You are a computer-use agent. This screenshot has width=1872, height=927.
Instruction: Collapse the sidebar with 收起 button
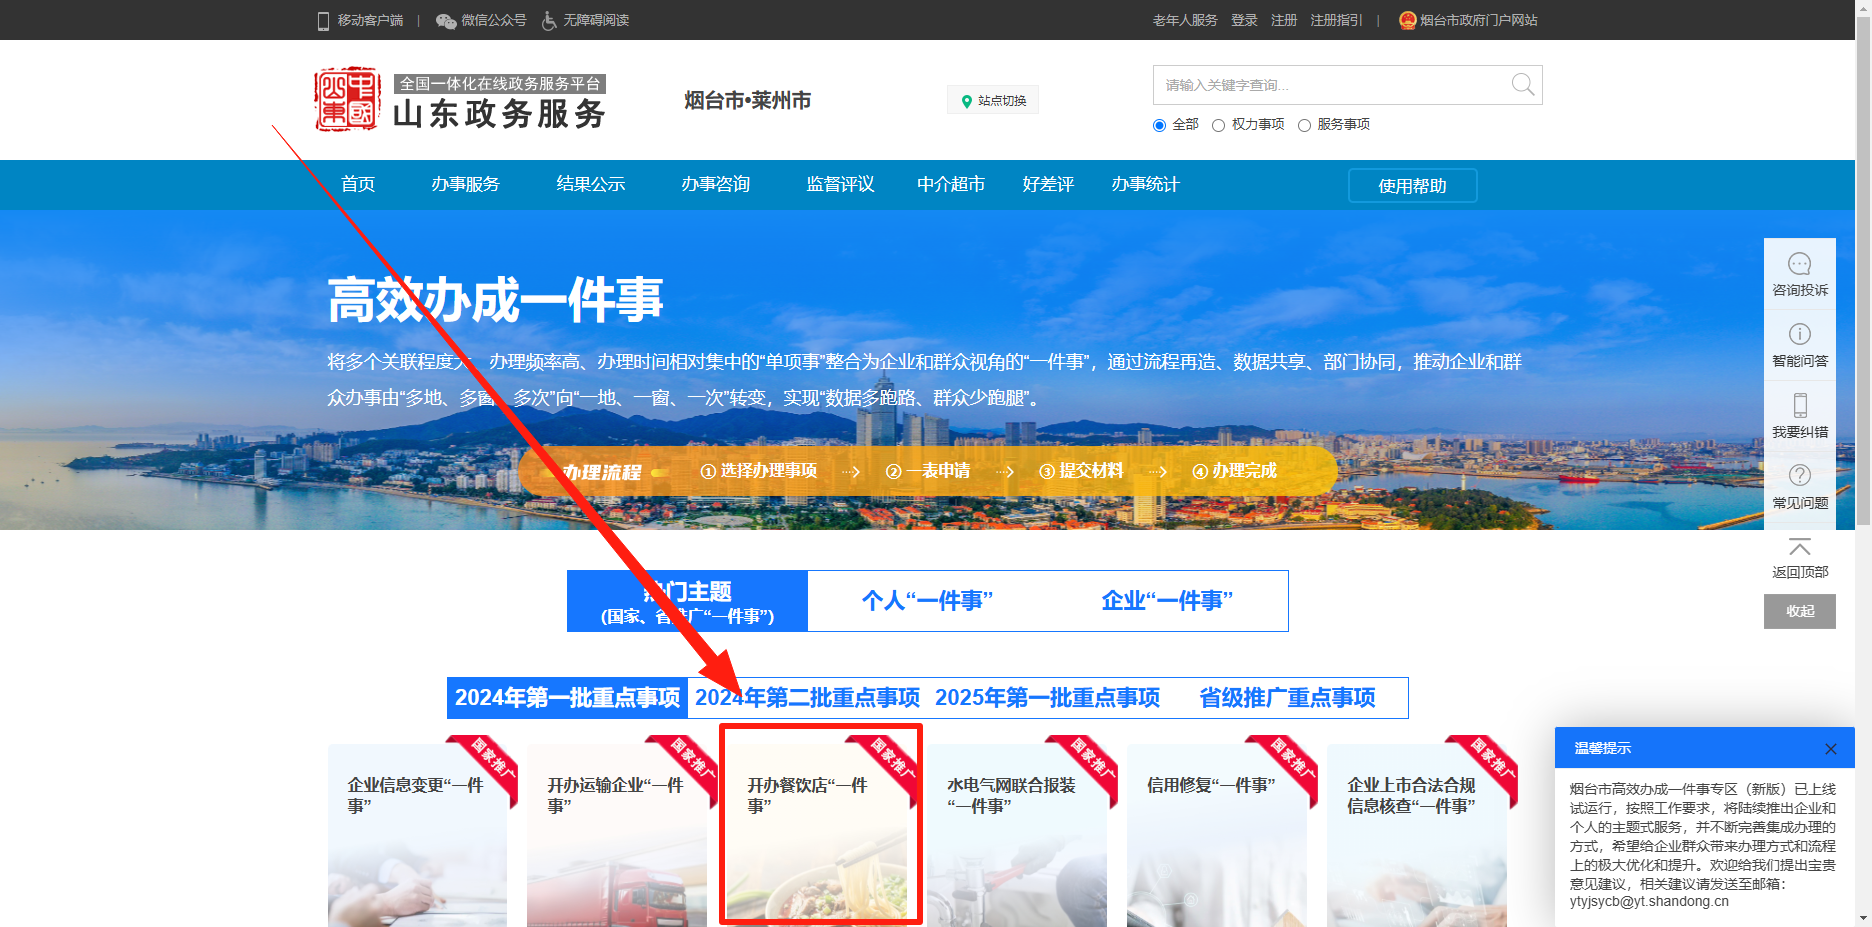click(1799, 611)
